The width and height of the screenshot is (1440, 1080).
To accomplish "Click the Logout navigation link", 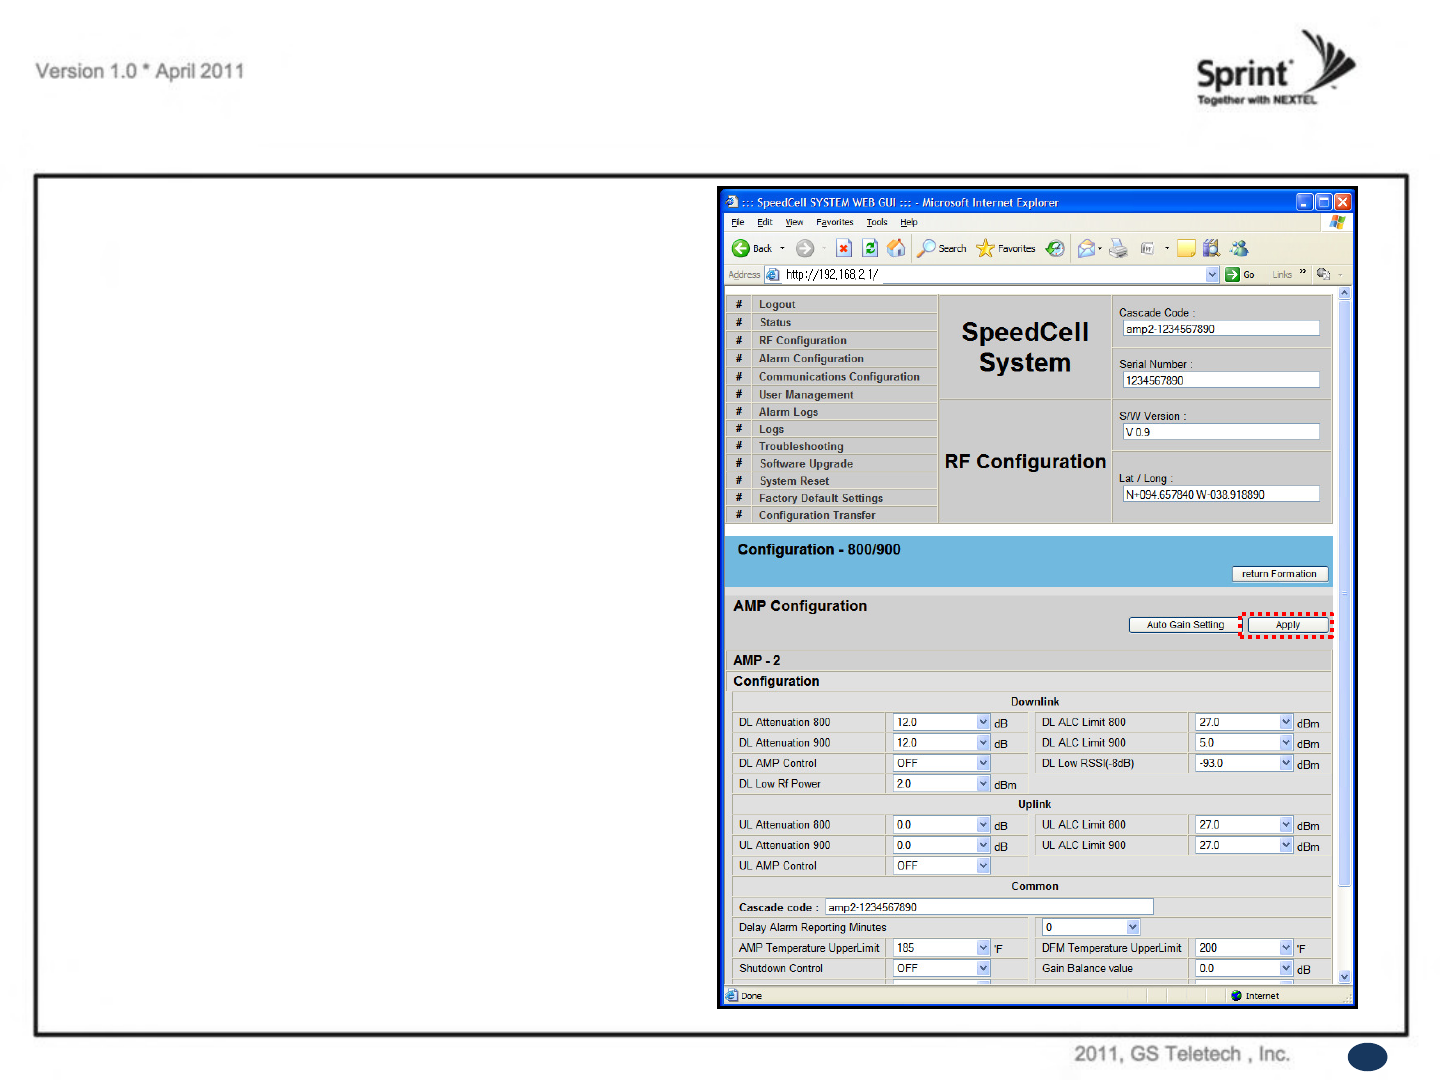I will click(x=777, y=304).
